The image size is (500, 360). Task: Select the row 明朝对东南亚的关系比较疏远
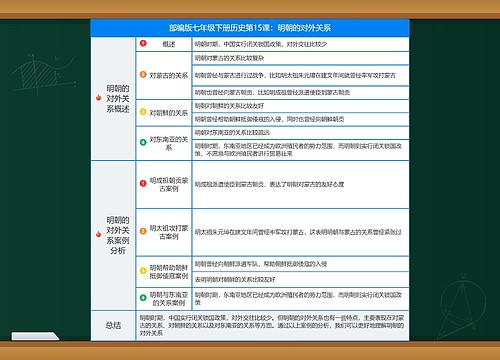(301, 133)
